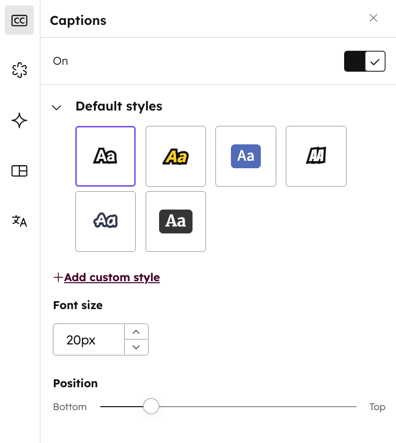
Task: Increase the font size with up arrow
Action: [x=136, y=332]
